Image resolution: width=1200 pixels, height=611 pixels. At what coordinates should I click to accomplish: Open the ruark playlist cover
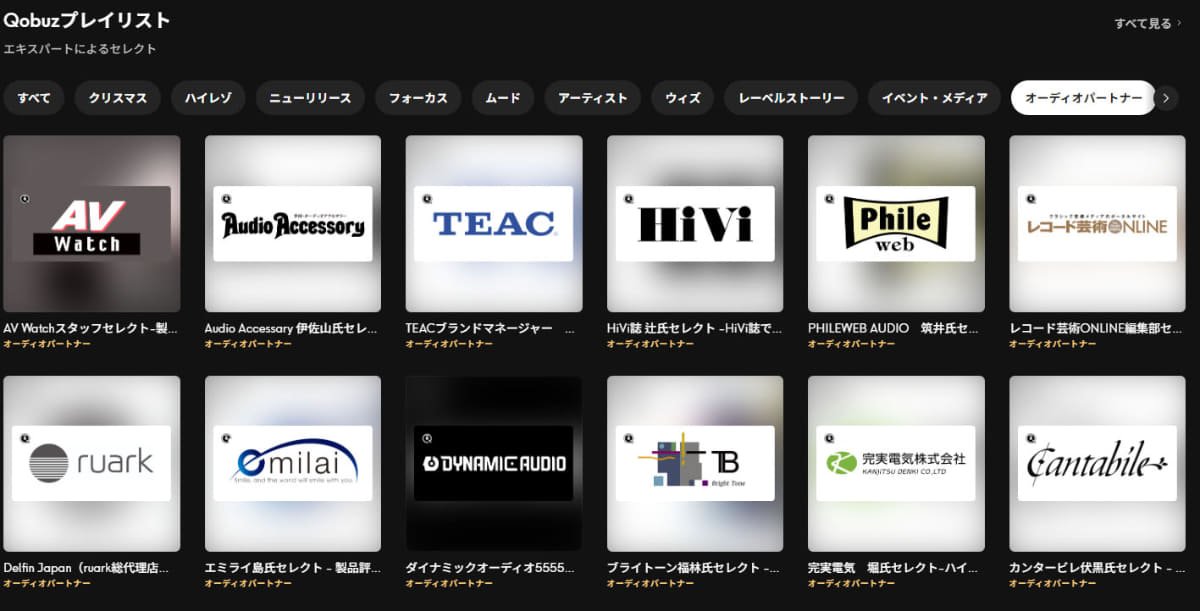click(92, 464)
